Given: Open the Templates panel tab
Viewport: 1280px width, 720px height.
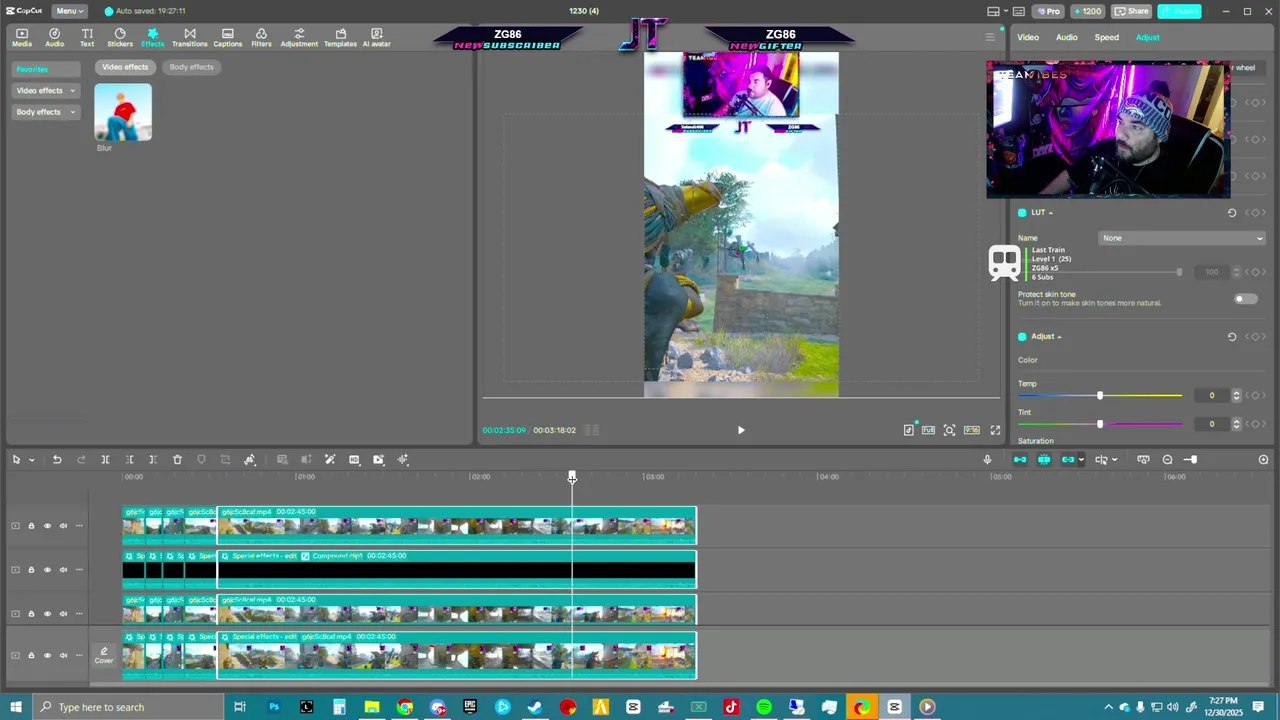Looking at the screenshot, I should coord(340,37).
